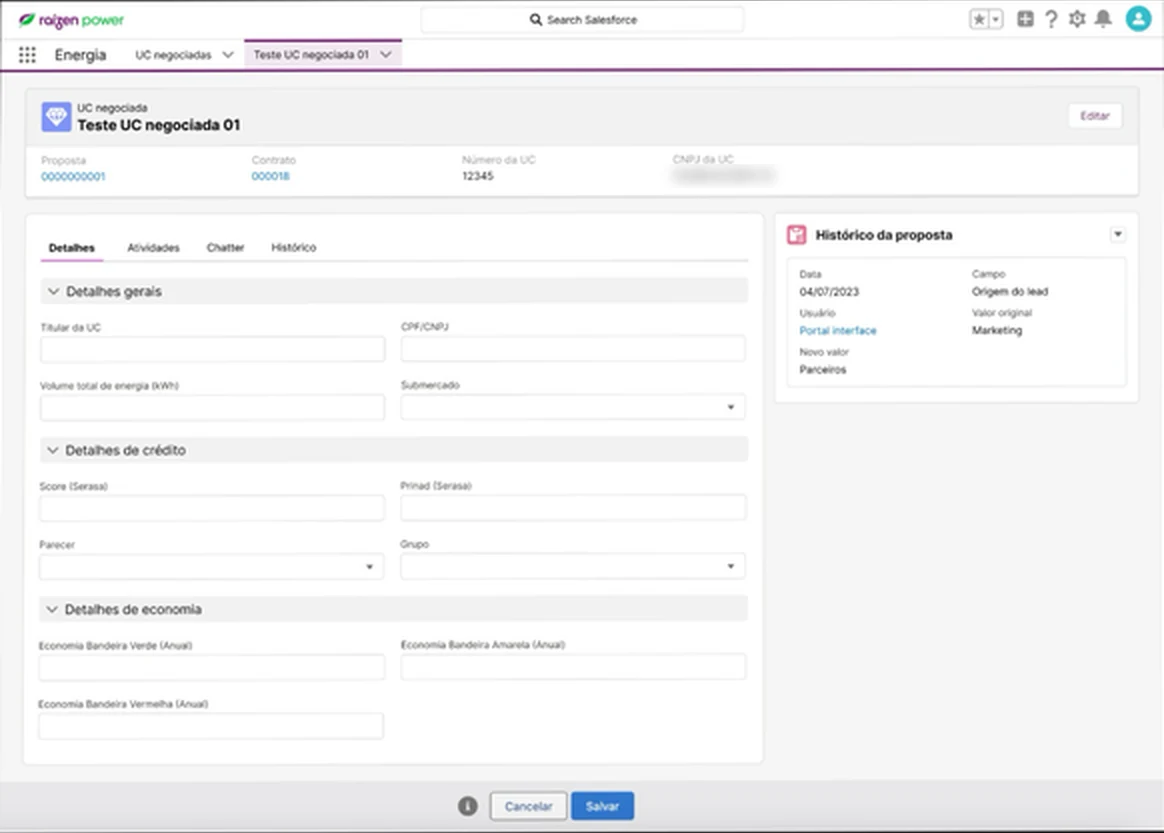Open Contrato link 000018
The image size is (1164, 833).
pos(270,177)
